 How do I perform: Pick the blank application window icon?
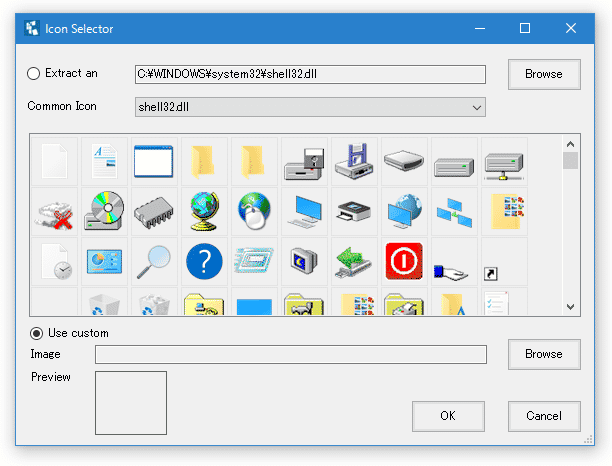(153, 161)
